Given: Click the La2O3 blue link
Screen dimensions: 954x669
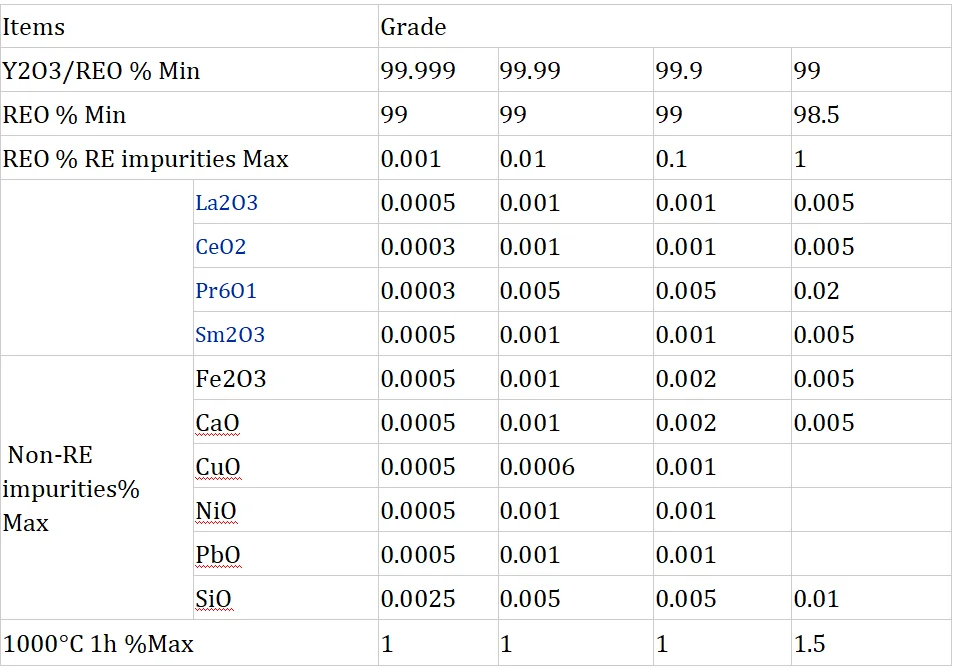Looking at the screenshot, I should (x=226, y=203).
